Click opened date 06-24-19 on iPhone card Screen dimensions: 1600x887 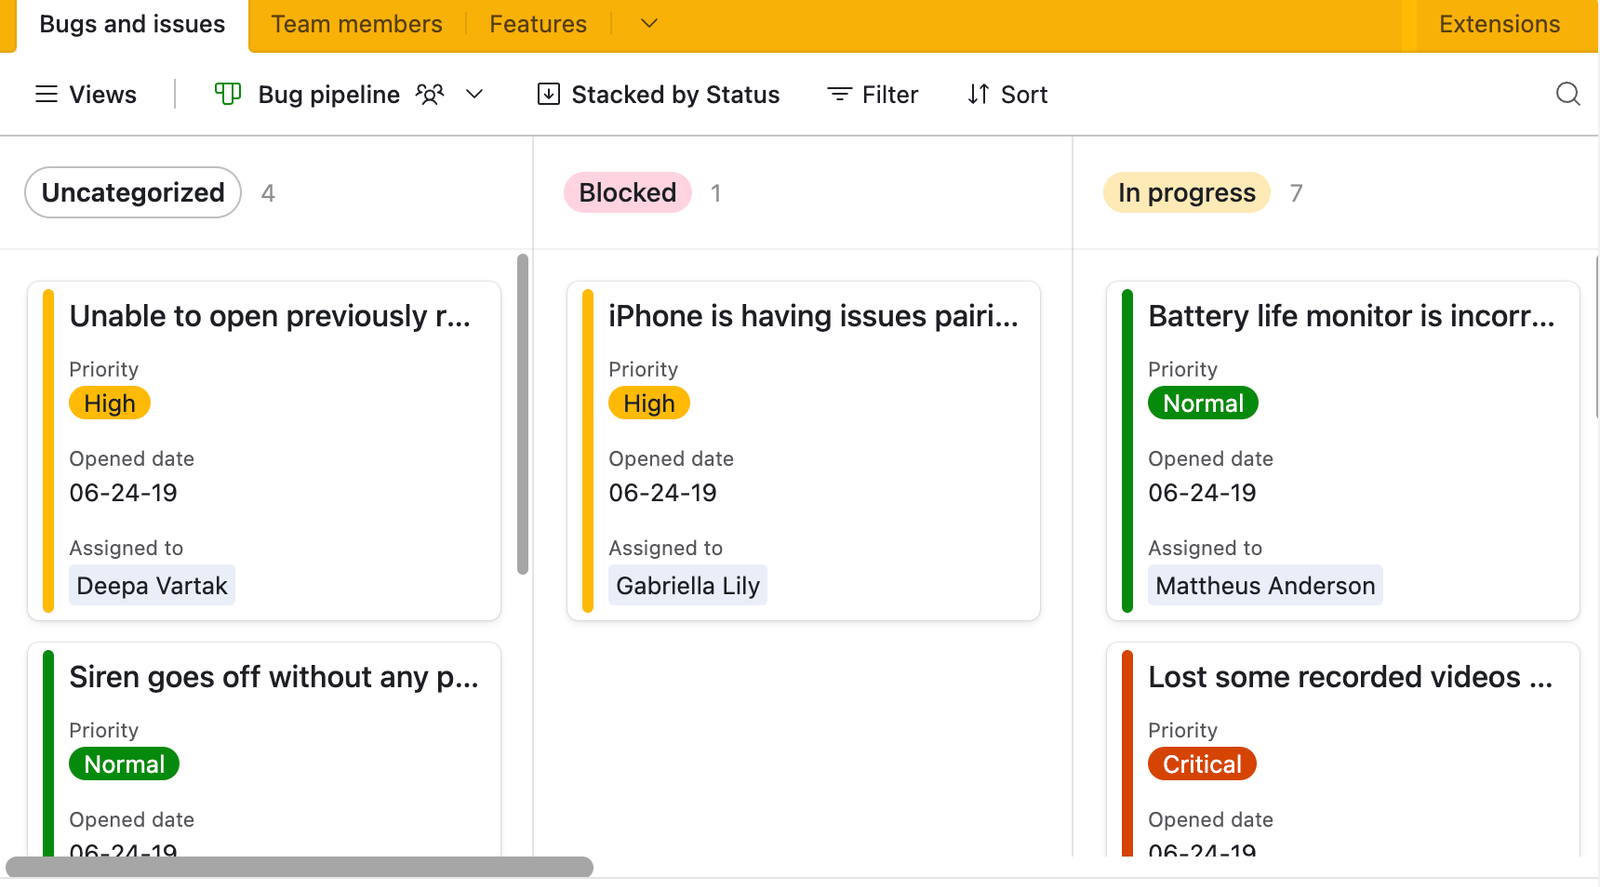[663, 493]
